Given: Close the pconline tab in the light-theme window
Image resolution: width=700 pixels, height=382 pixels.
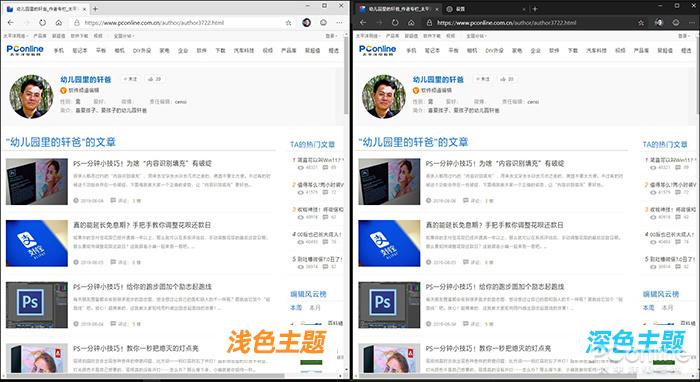Looking at the screenshot, I should click(84, 8).
